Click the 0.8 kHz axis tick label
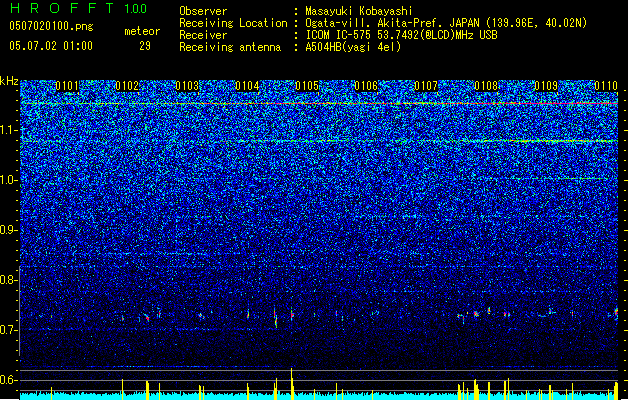The width and height of the screenshot is (629, 400). (x=9, y=280)
